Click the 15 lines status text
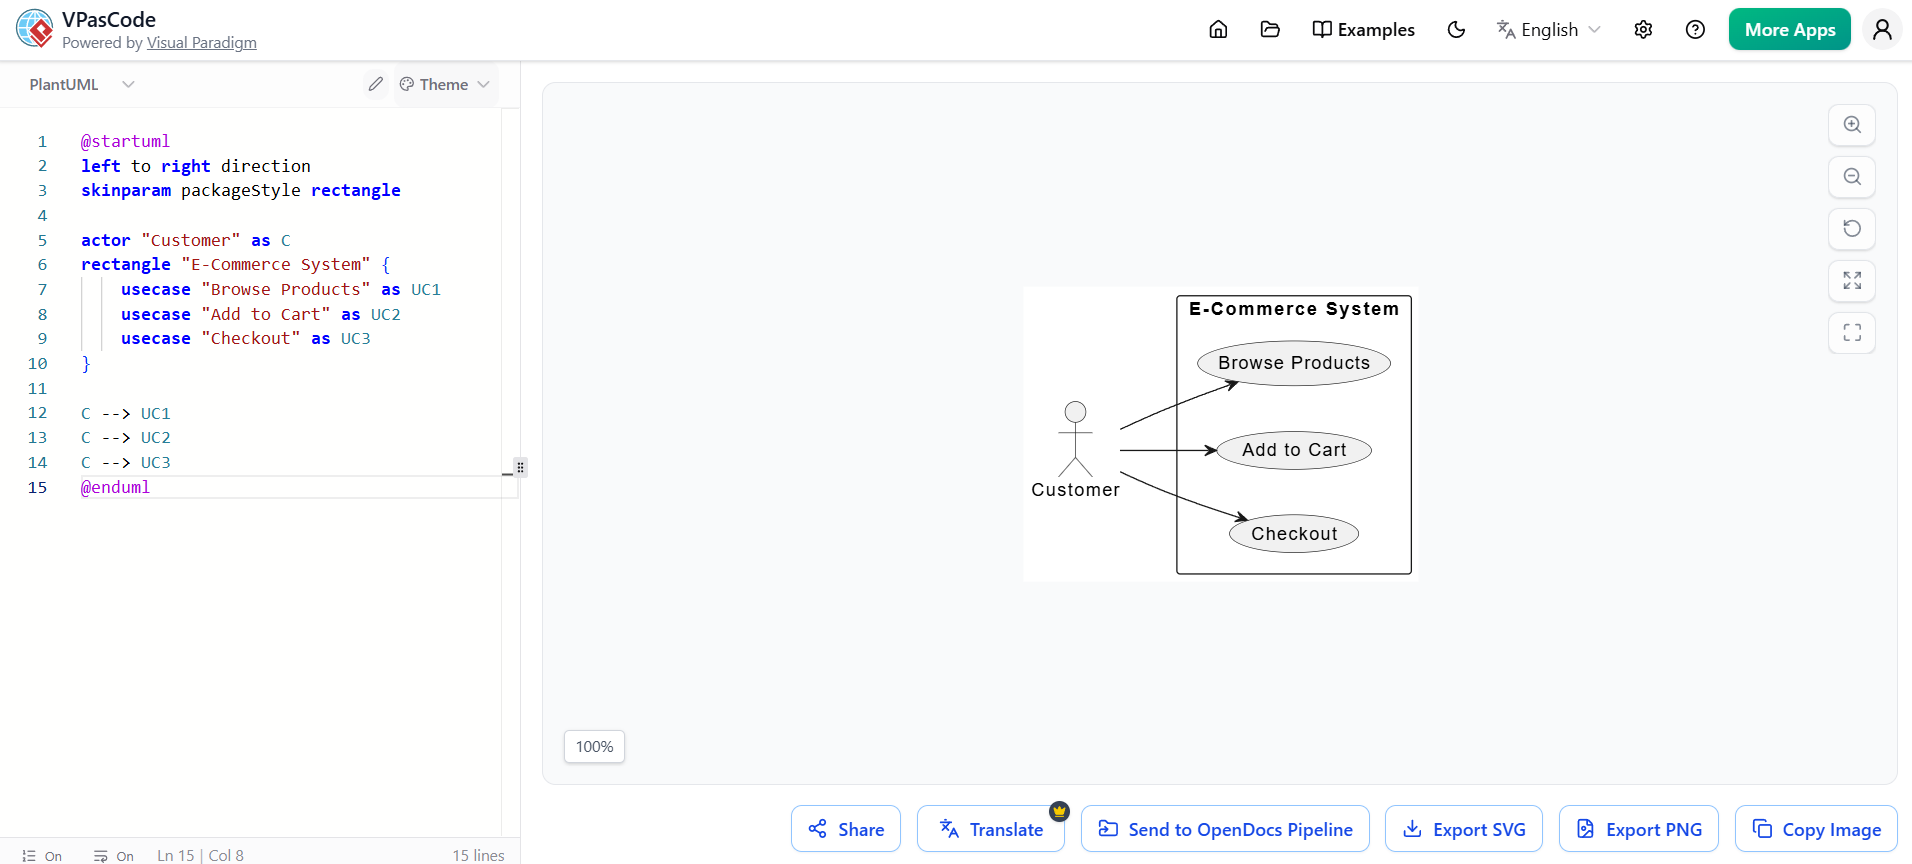 click(x=478, y=856)
